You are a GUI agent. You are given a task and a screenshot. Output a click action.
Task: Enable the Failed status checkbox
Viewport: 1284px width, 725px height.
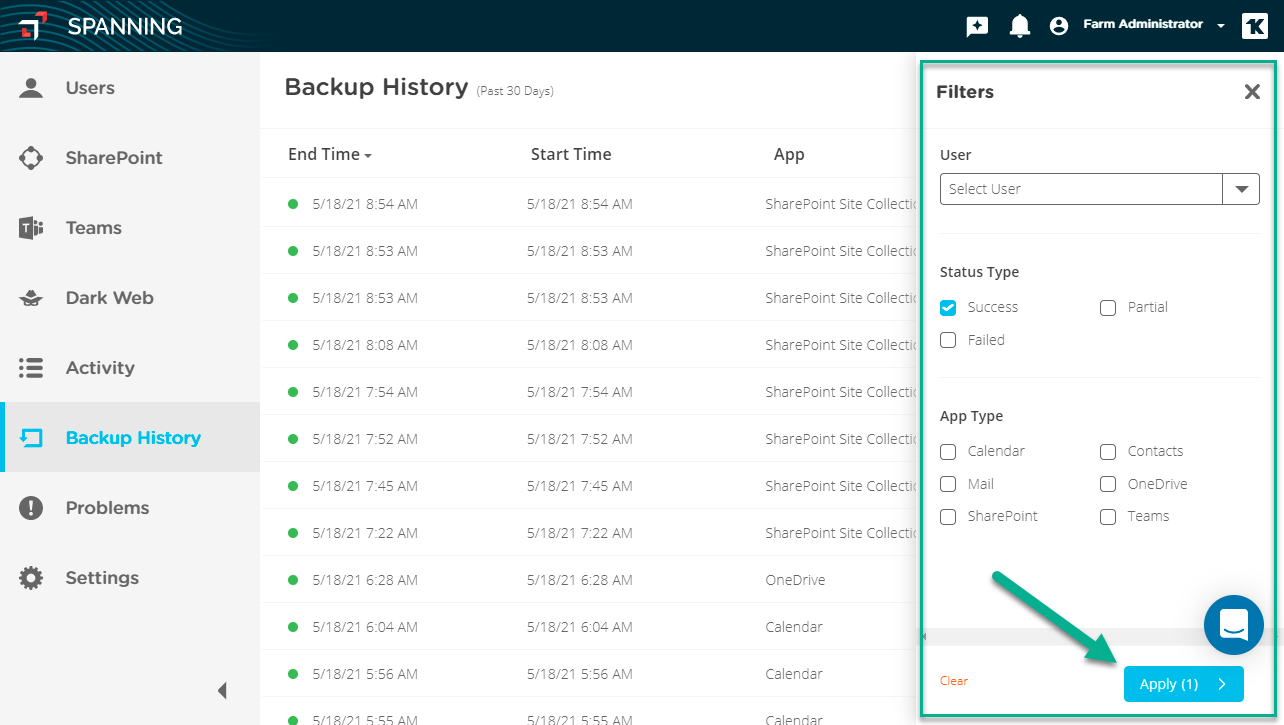pyautogui.click(x=948, y=340)
